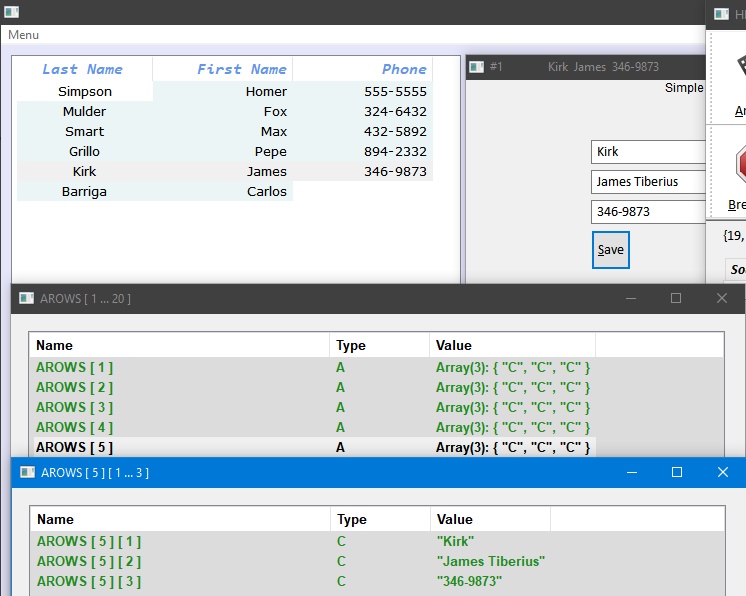Click Value header in AROWS [5][1...3] window
746x596 pixels.
pos(491,519)
